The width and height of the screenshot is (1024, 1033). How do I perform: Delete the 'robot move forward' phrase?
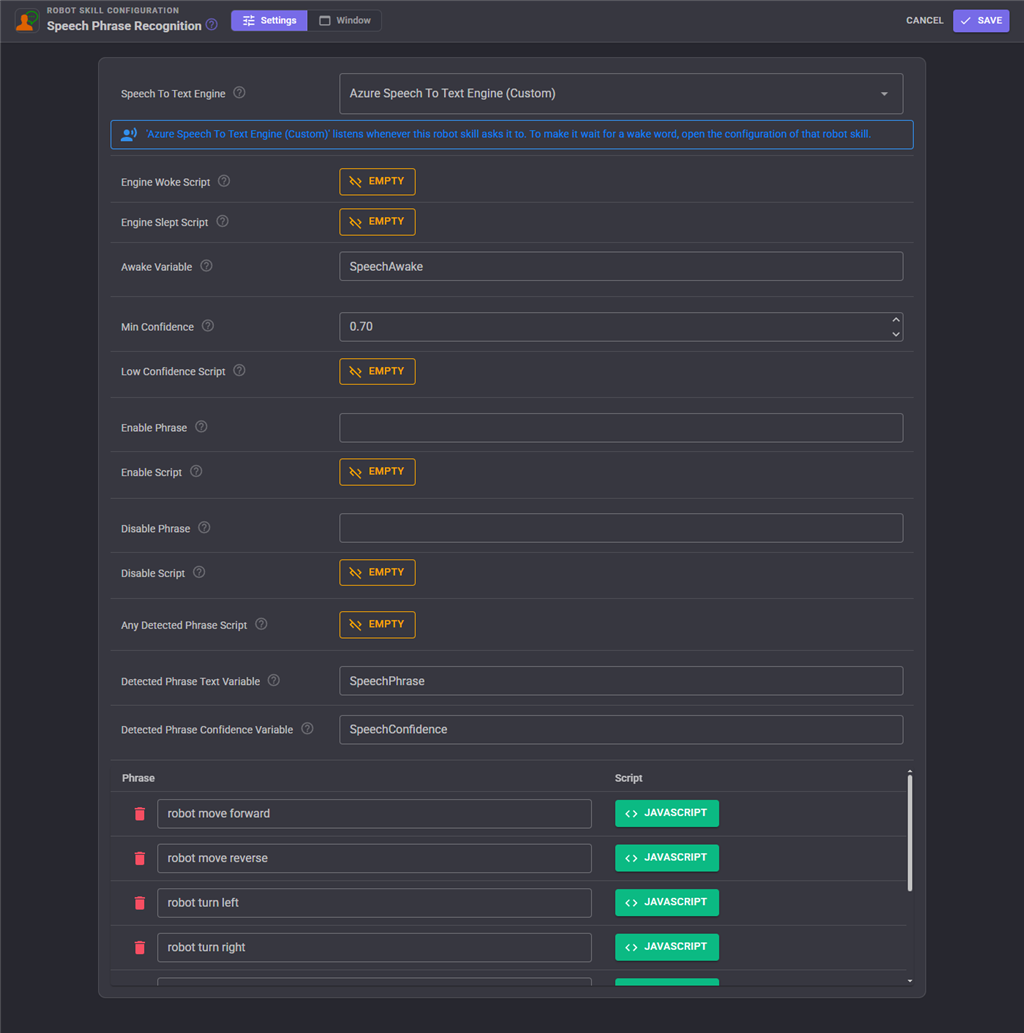pos(140,814)
